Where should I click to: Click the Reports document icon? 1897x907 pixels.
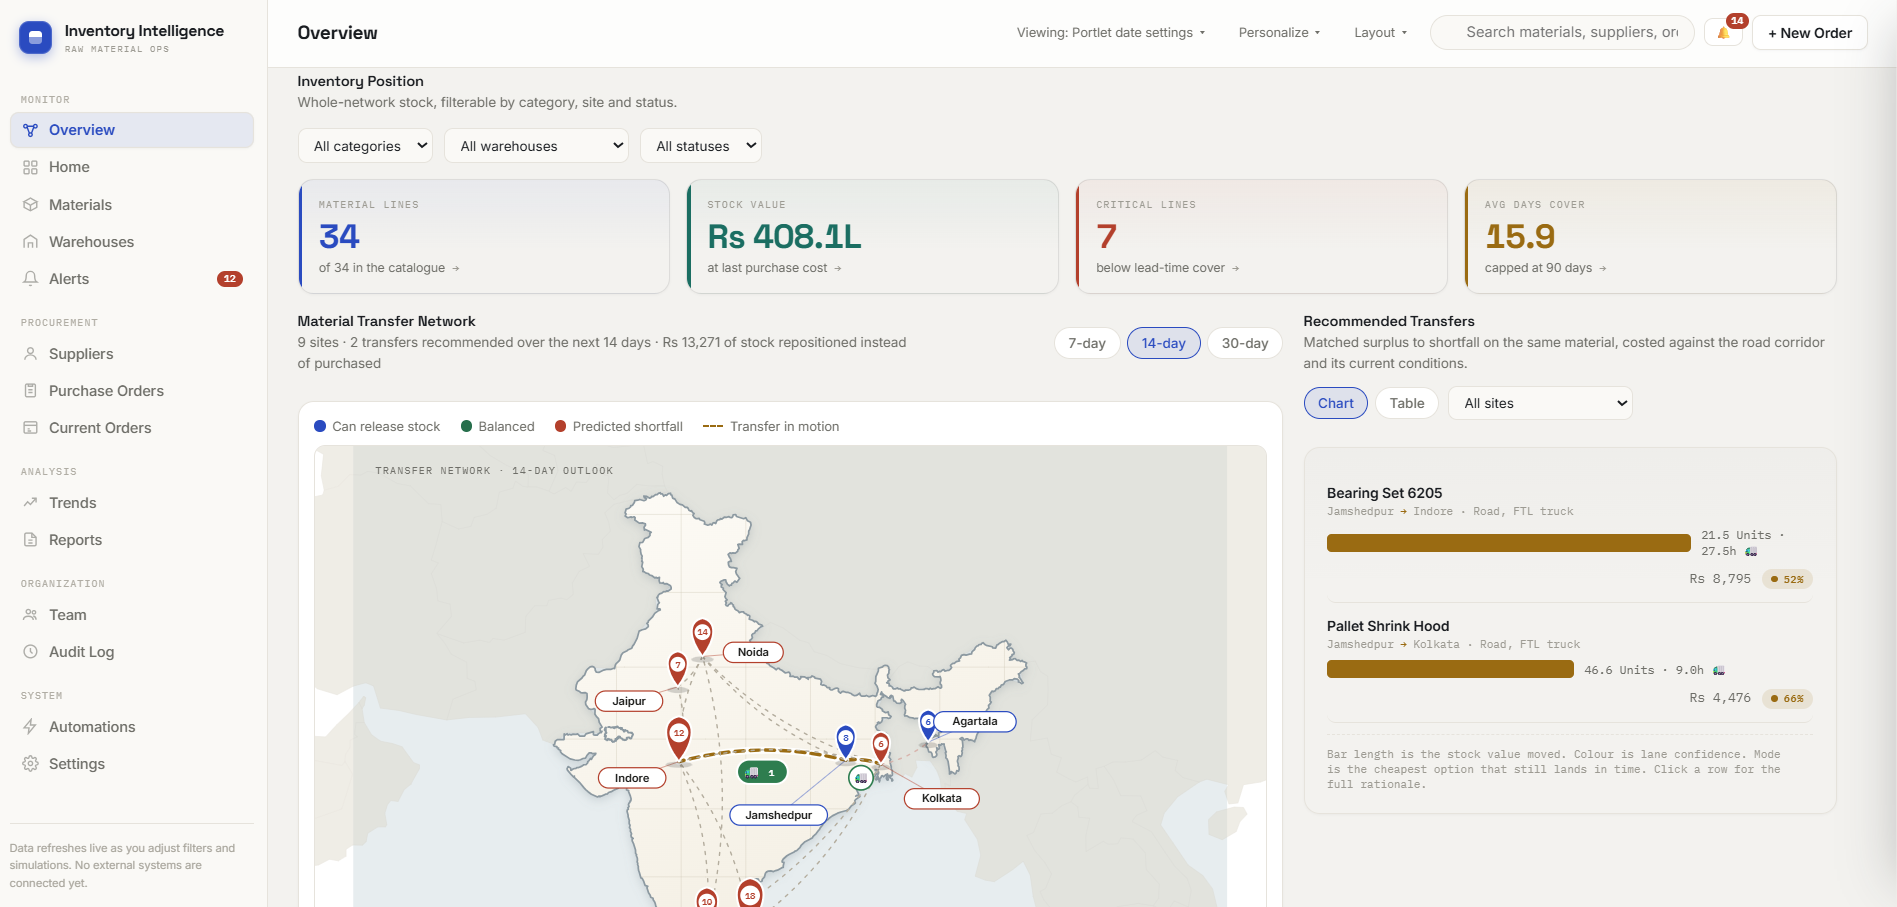click(30, 540)
